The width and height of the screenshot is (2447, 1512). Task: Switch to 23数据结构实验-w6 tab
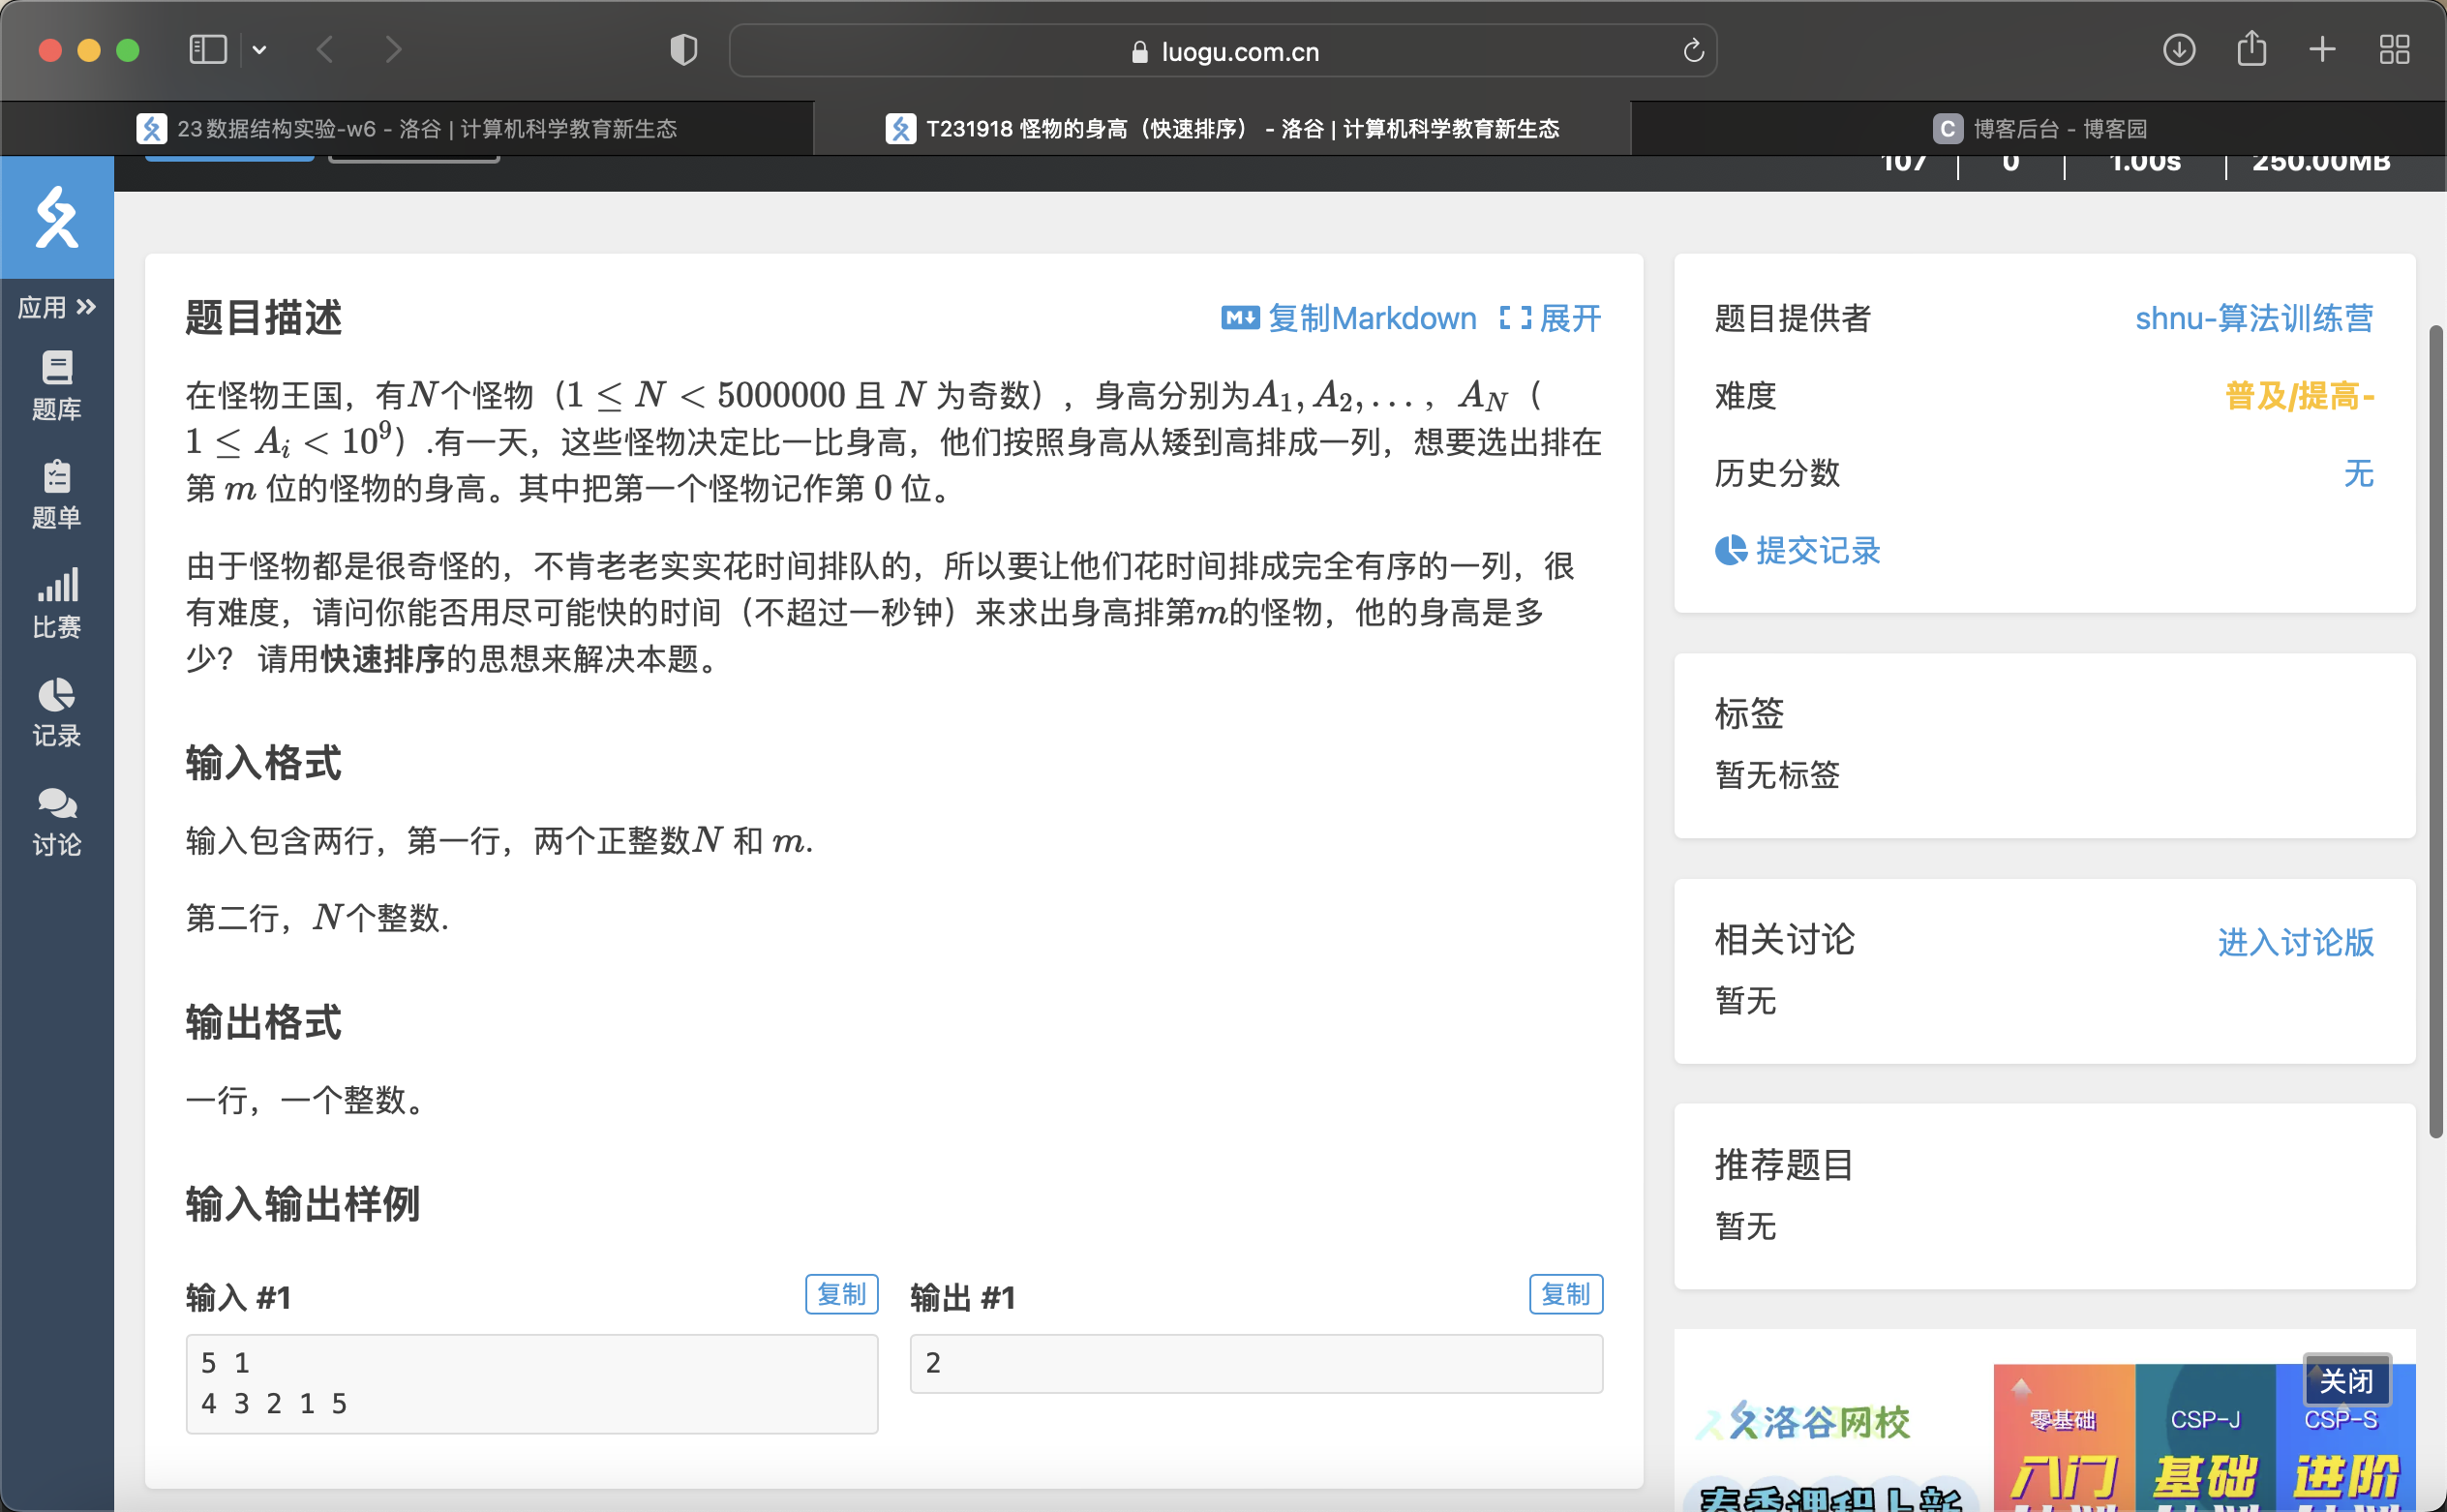click(x=407, y=129)
